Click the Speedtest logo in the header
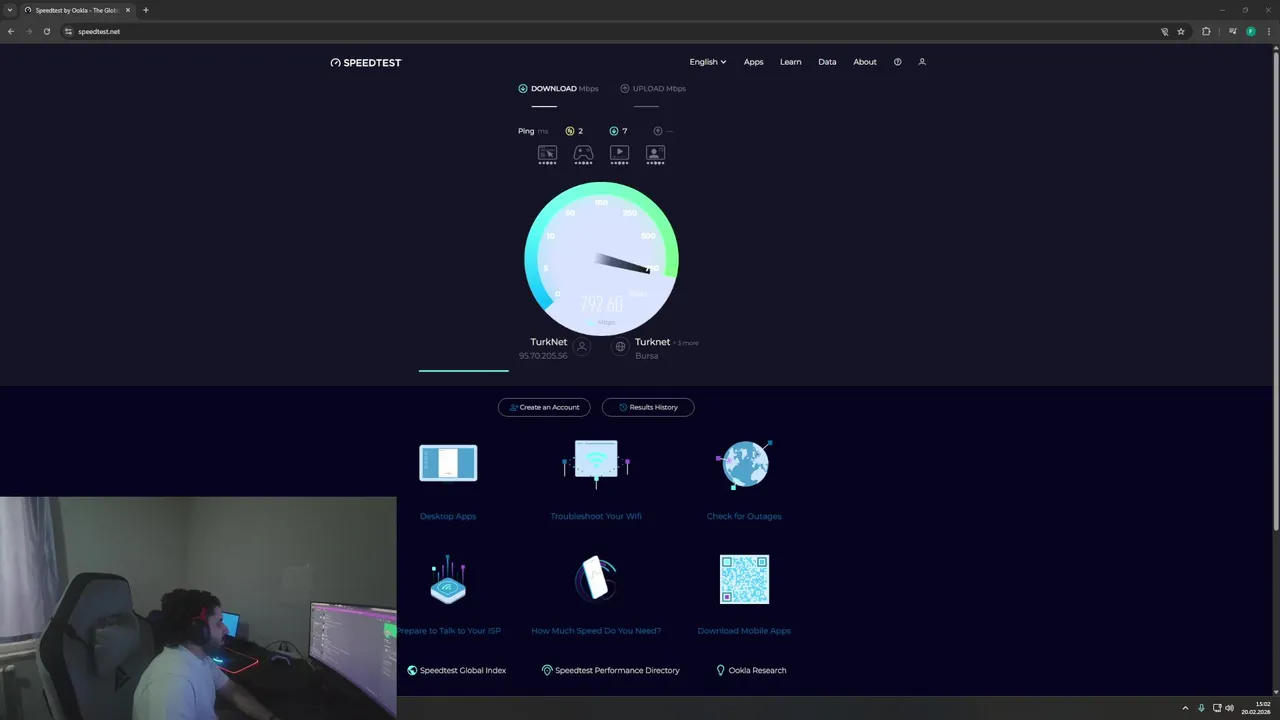The image size is (1280, 720). 366,62
